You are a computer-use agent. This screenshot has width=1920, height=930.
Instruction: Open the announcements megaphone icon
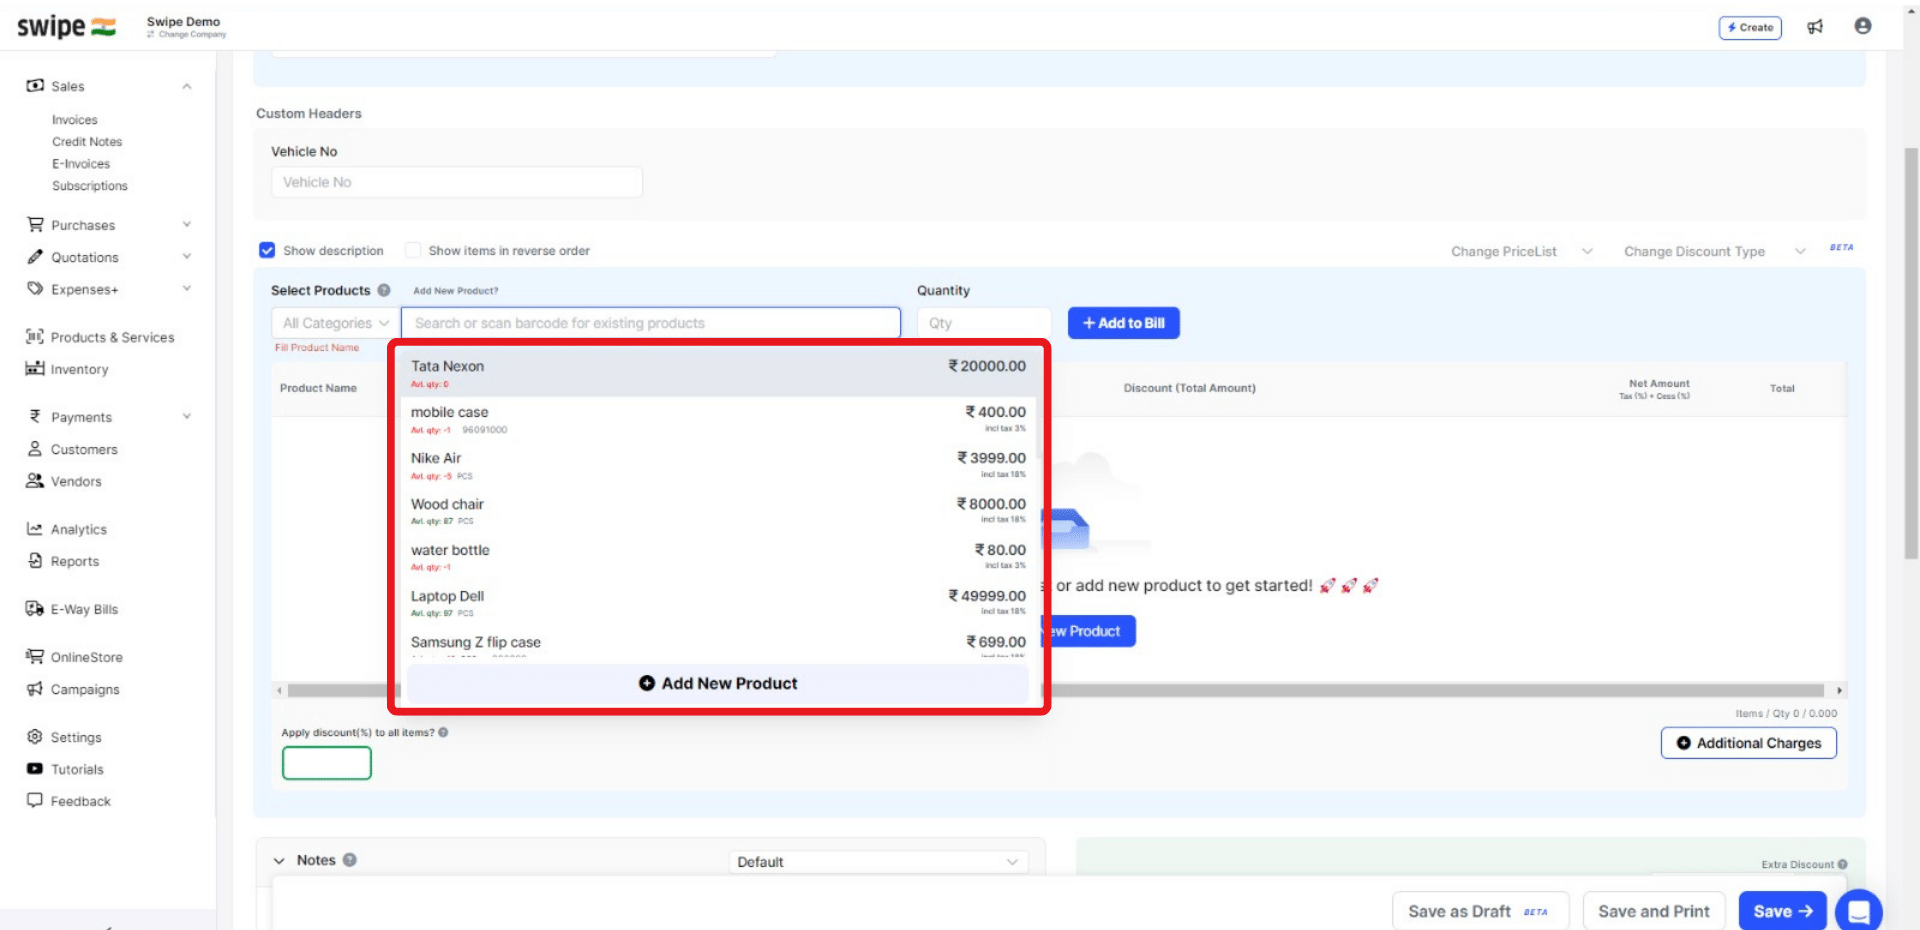point(1815,27)
